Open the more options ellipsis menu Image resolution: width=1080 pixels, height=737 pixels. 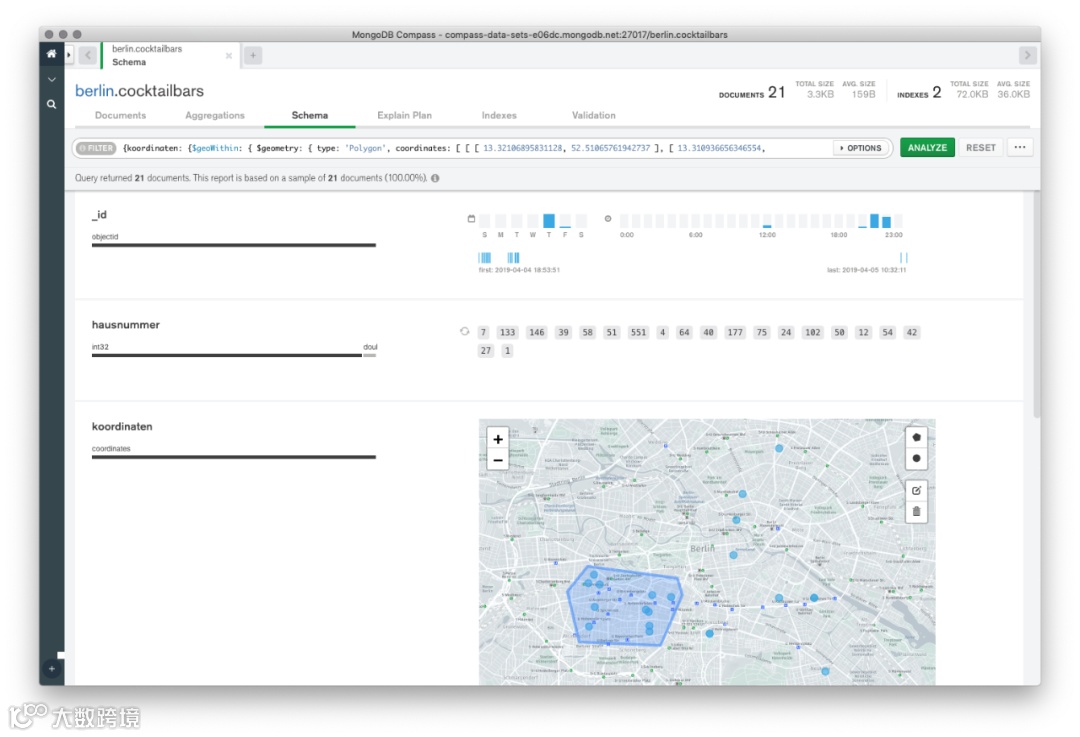[x=1019, y=147]
